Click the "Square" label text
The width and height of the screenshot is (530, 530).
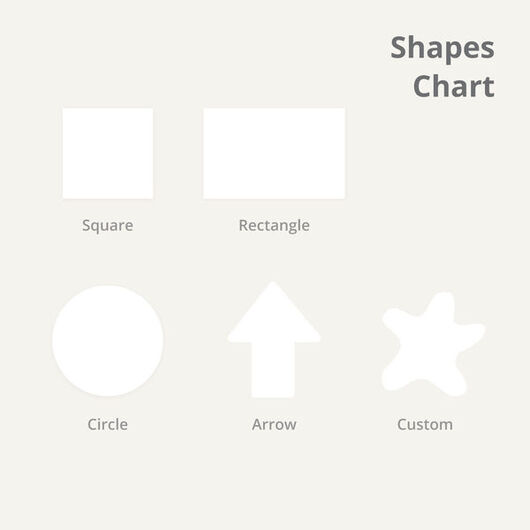(x=107, y=225)
